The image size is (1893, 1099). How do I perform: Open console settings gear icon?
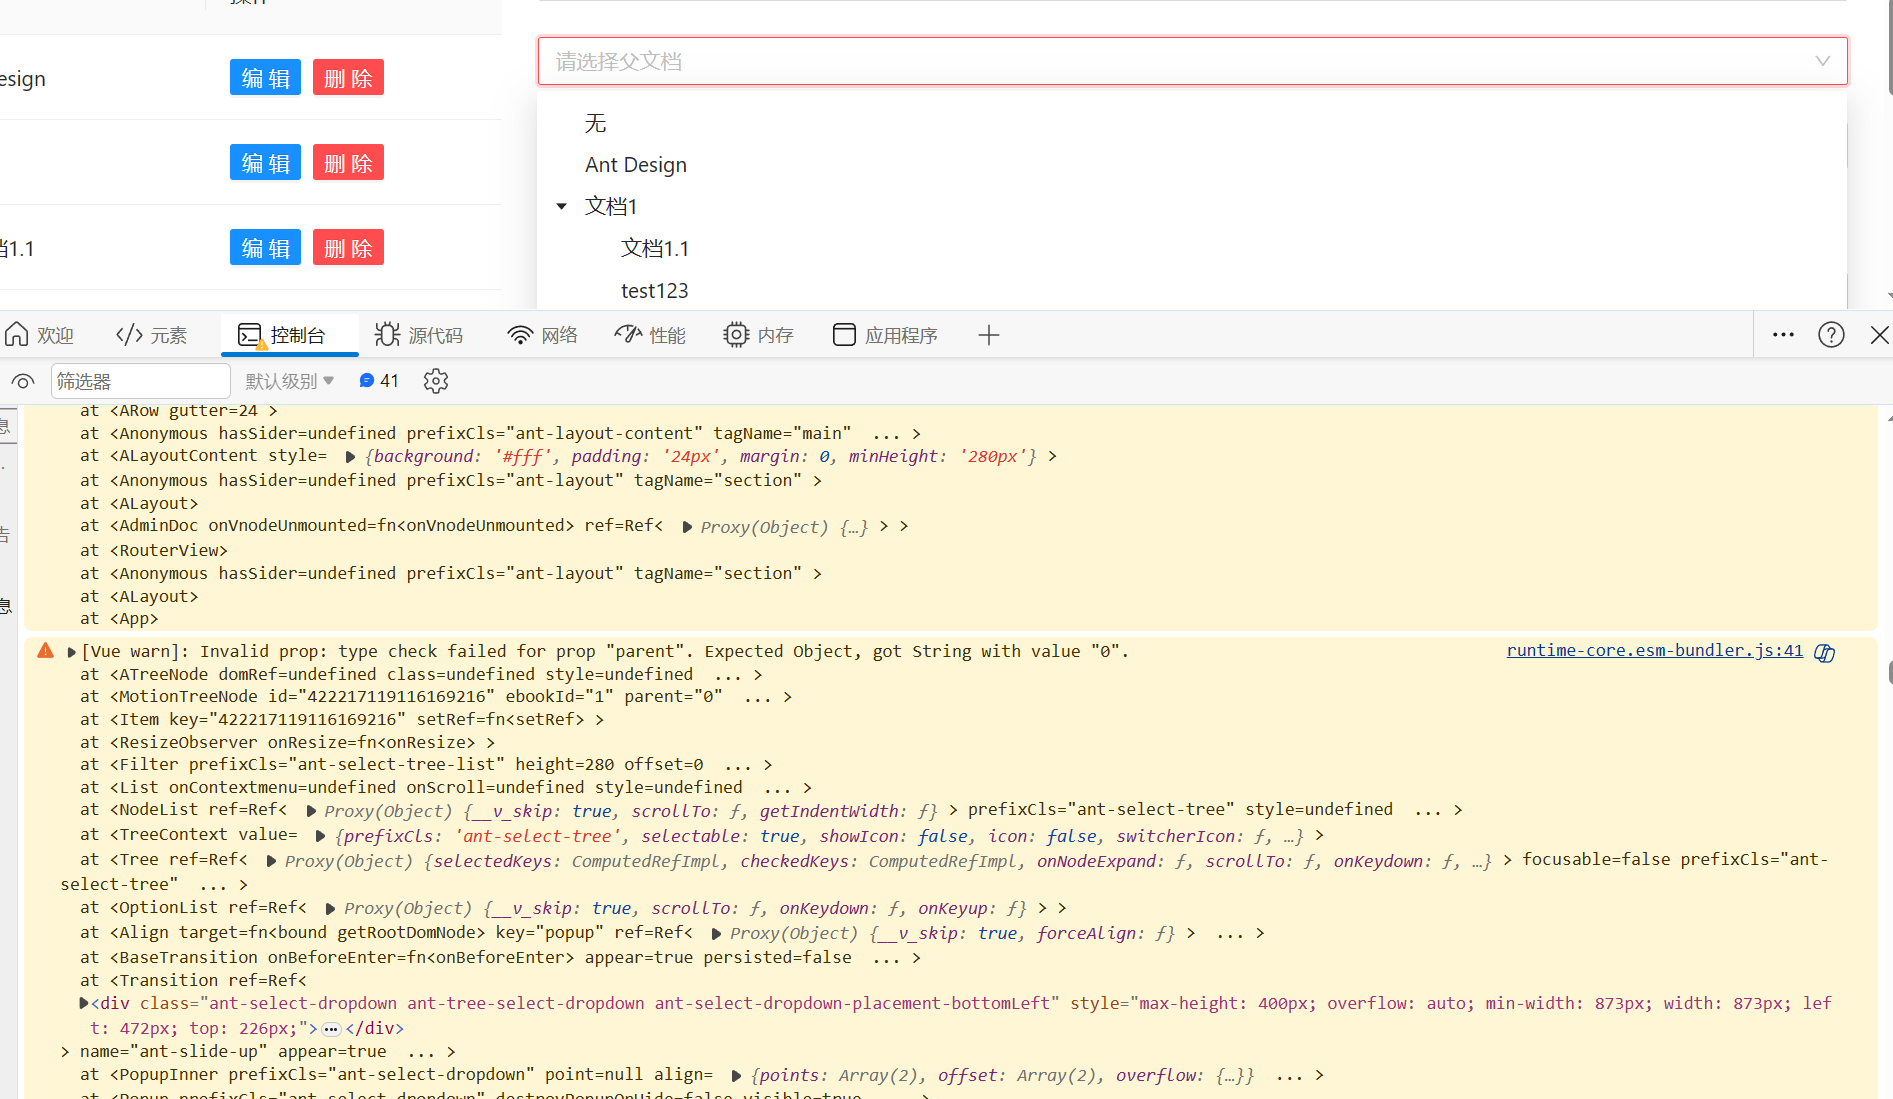(436, 381)
